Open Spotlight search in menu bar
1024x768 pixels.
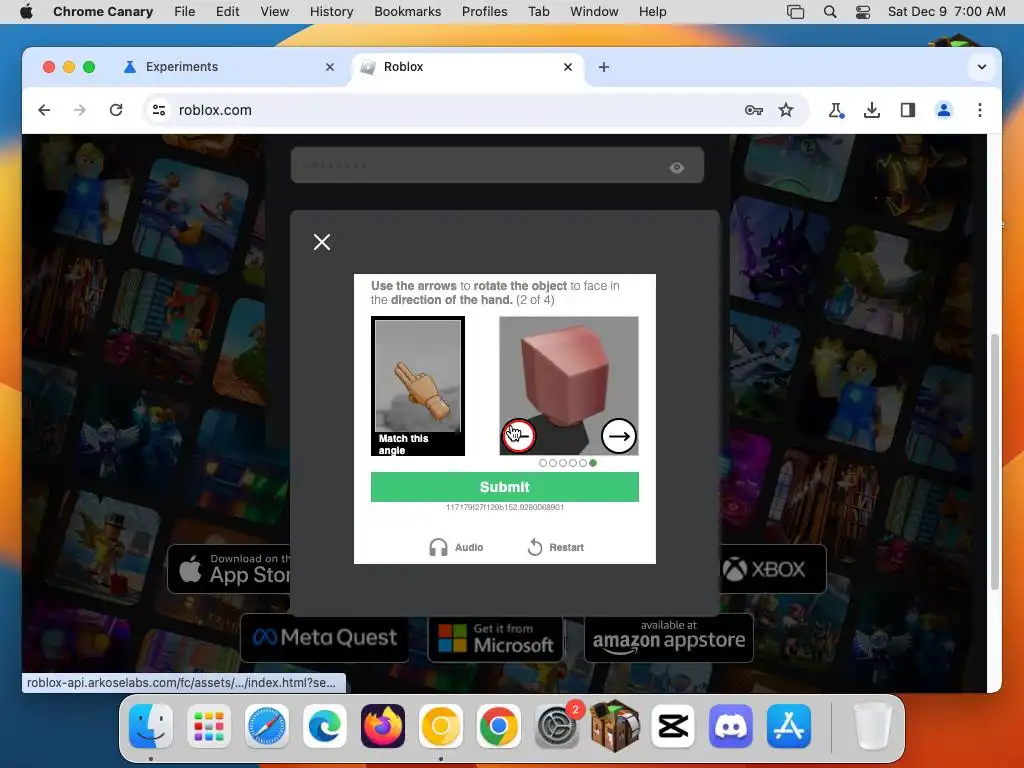pos(830,11)
